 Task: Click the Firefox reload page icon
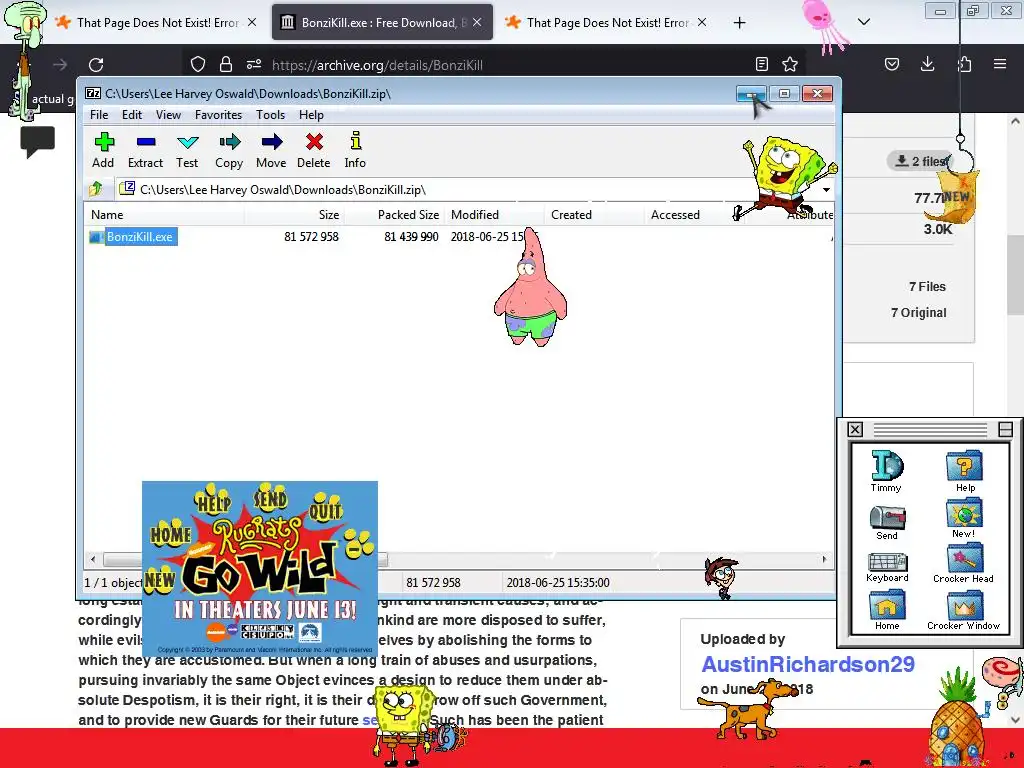(x=96, y=65)
